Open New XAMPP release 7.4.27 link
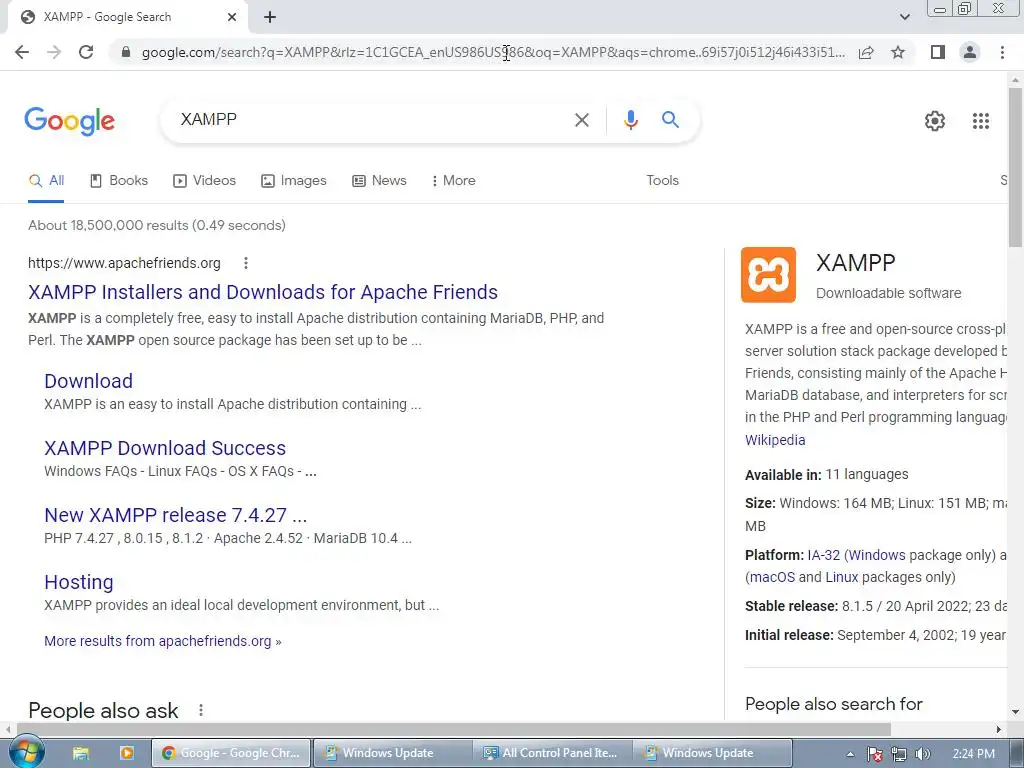The image size is (1024, 768). 175,515
